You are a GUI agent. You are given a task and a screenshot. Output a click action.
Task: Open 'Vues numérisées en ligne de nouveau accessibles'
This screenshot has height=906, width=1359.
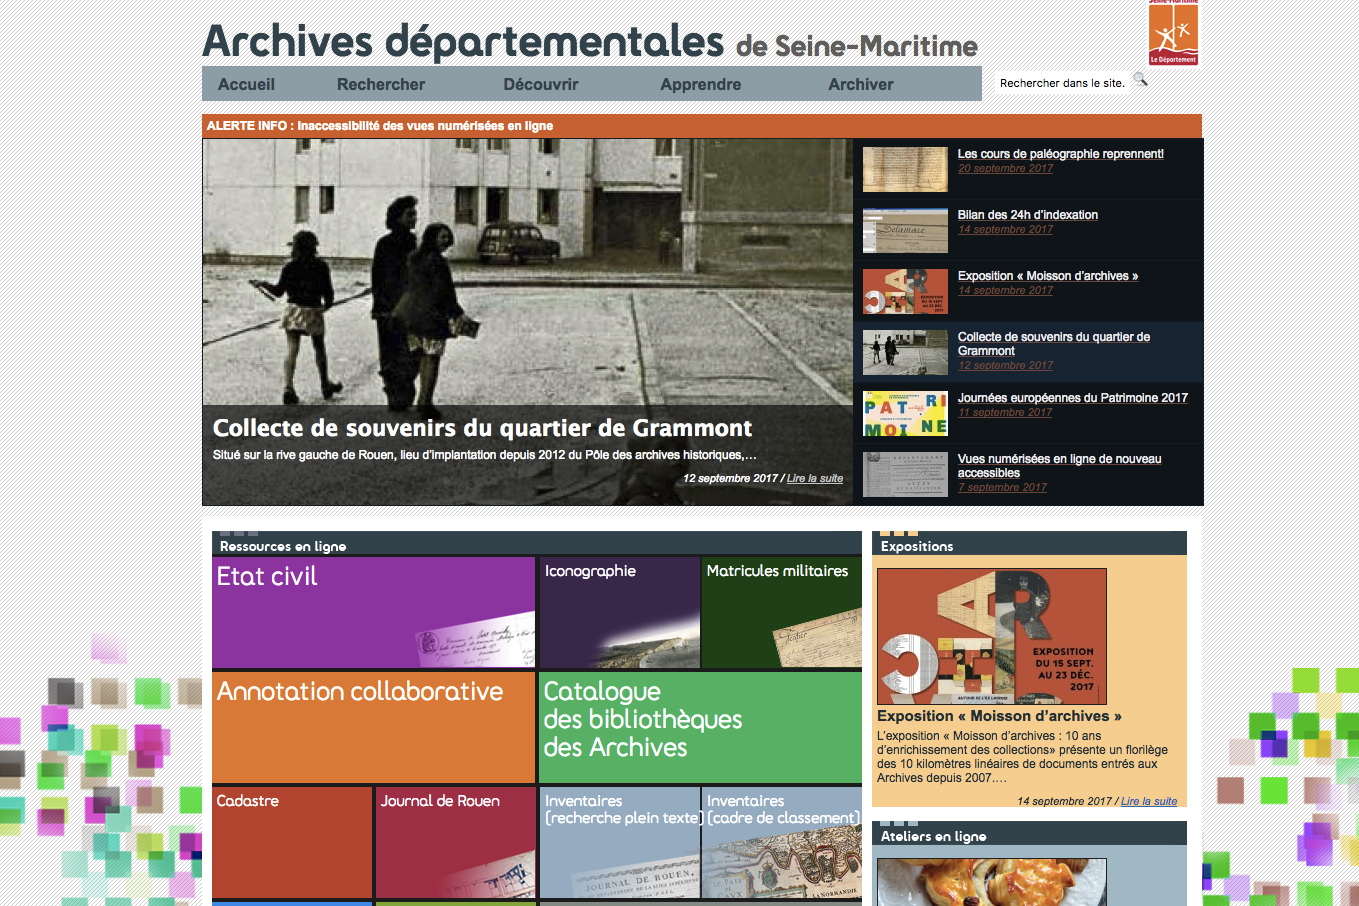[x=1060, y=466]
